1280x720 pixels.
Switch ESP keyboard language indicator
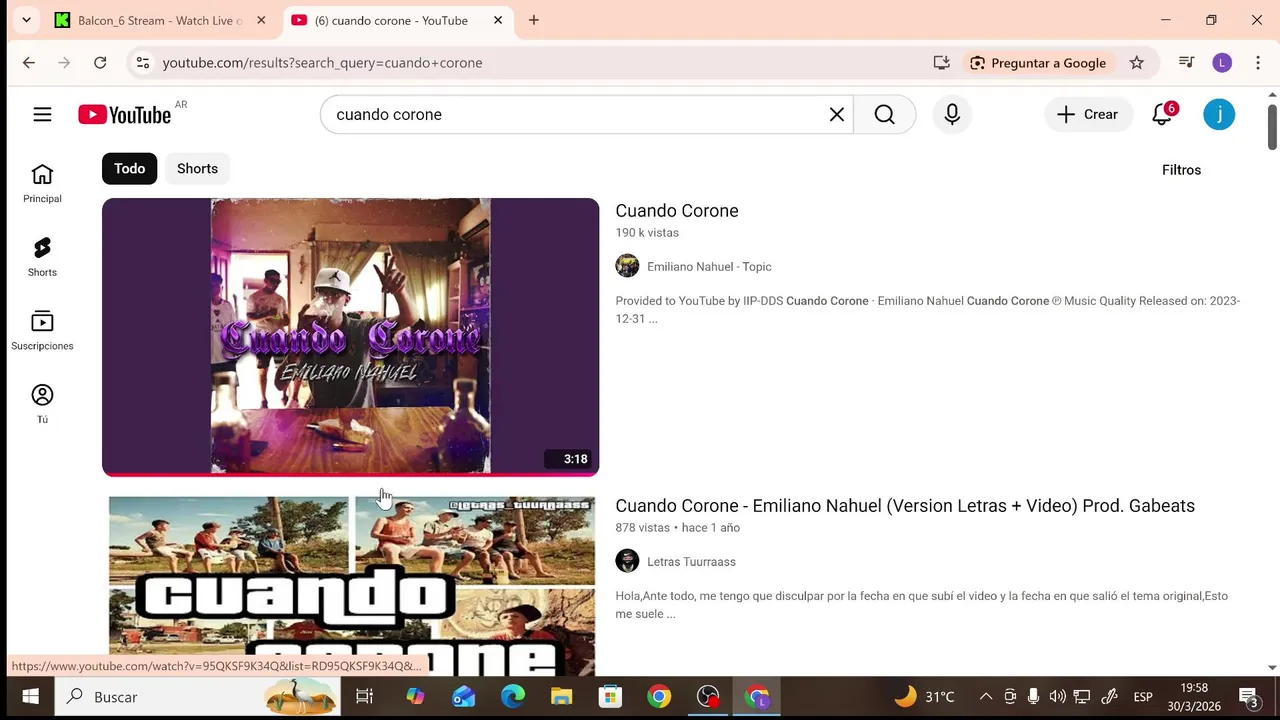pyautogui.click(x=1143, y=697)
